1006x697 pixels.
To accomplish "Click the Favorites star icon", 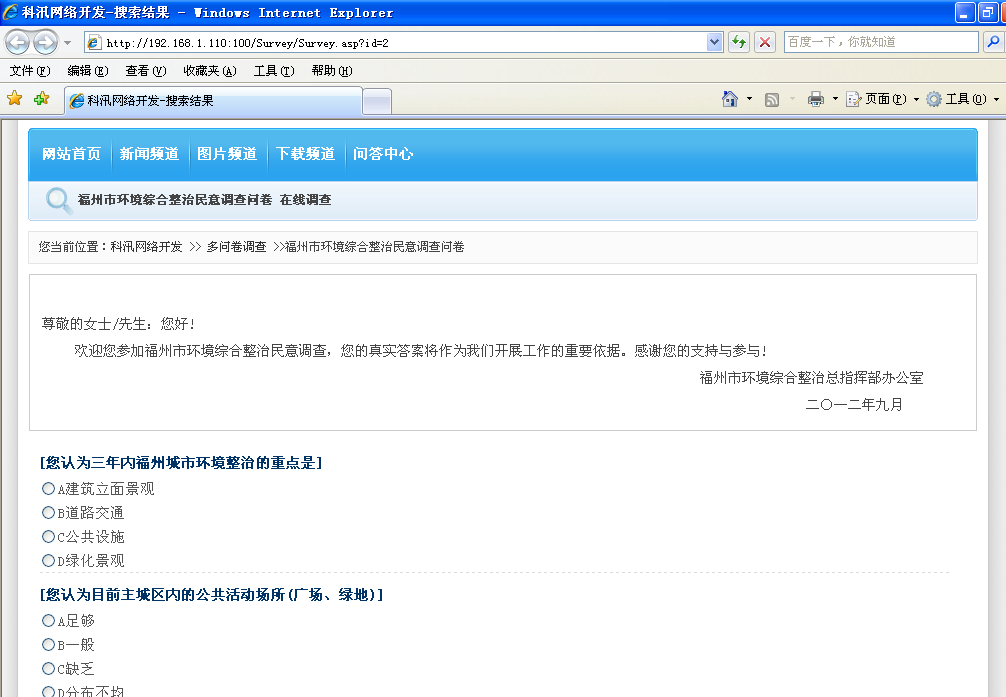I will [x=16, y=99].
